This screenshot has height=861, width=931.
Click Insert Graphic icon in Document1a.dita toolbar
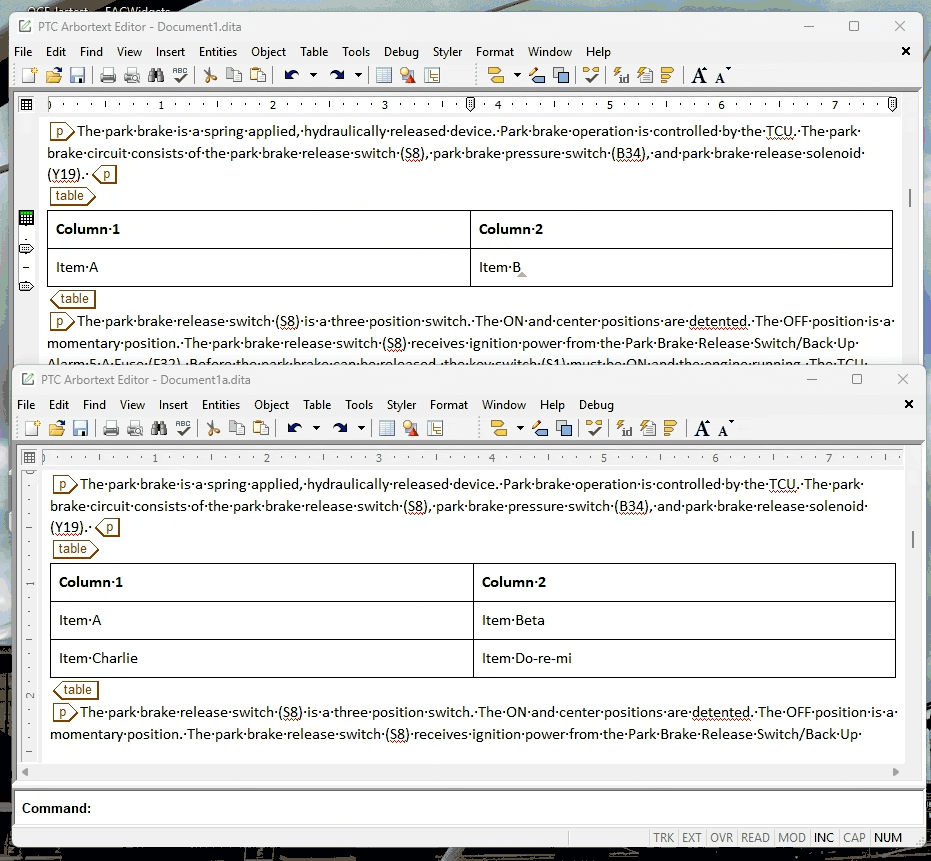tap(411, 428)
